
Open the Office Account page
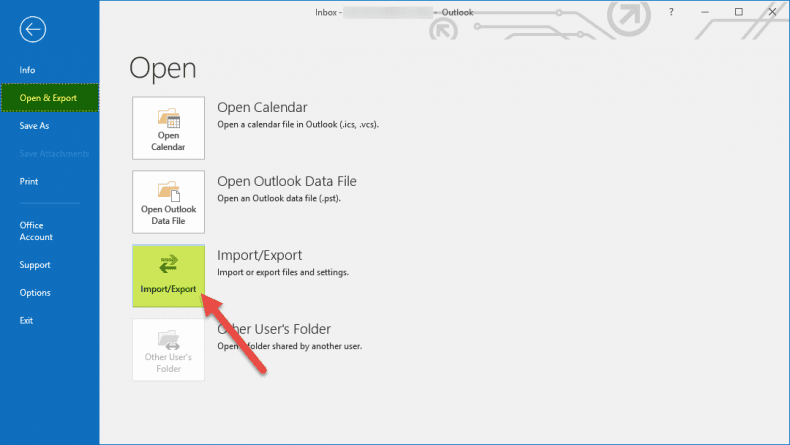point(36,231)
